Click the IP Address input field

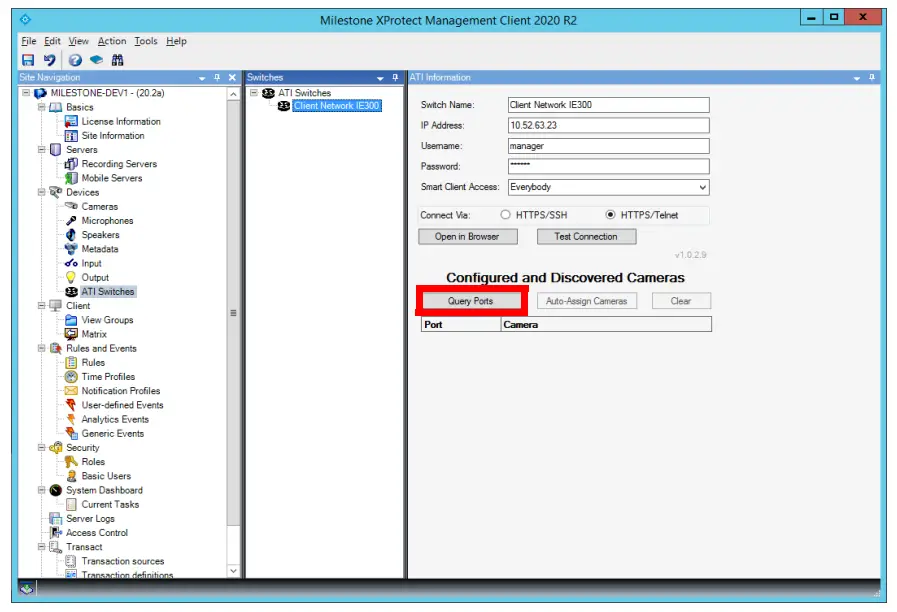pos(609,125)
